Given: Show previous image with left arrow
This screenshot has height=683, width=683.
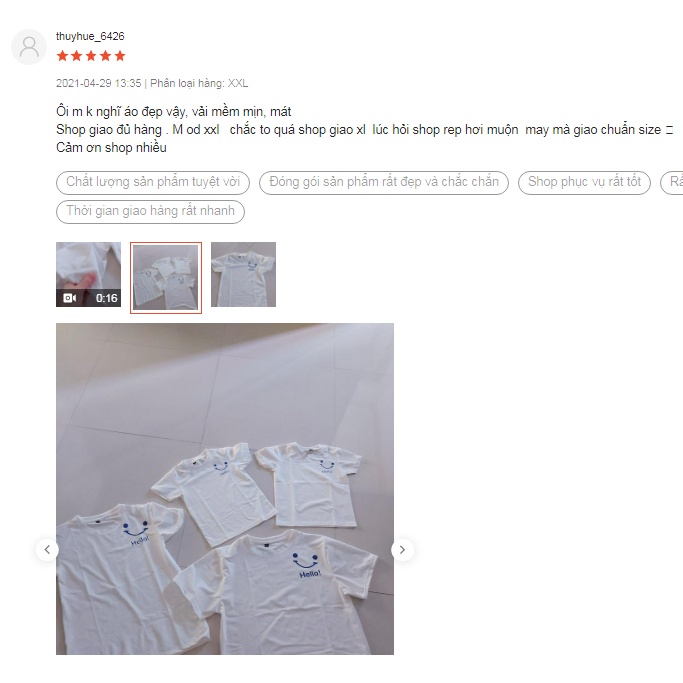Looking at the screenshot, I should point(47,550).
